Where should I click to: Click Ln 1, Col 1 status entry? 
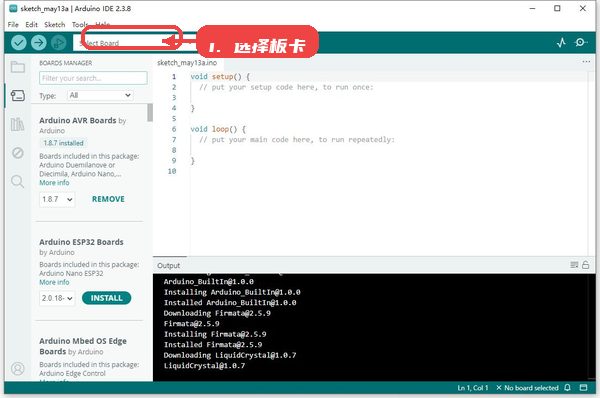click(x=473, y=388)
